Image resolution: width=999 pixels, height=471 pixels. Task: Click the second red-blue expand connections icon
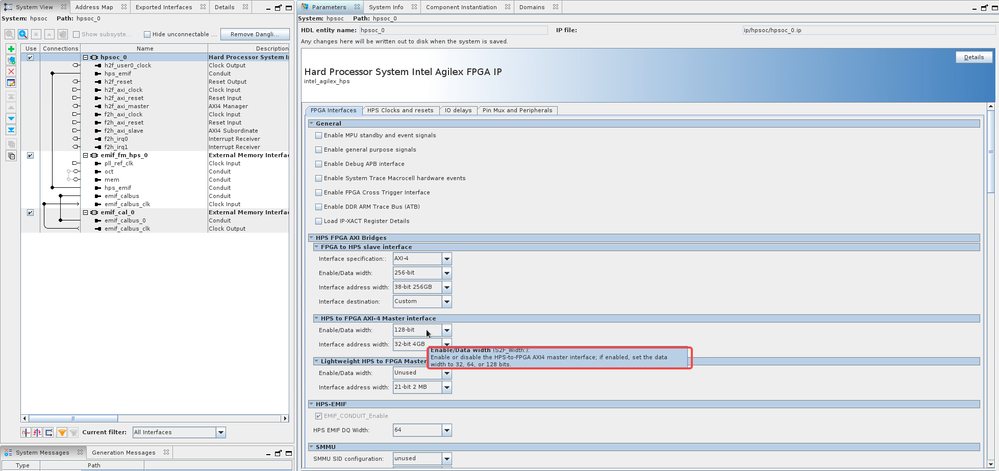click(x=38, y=432)
